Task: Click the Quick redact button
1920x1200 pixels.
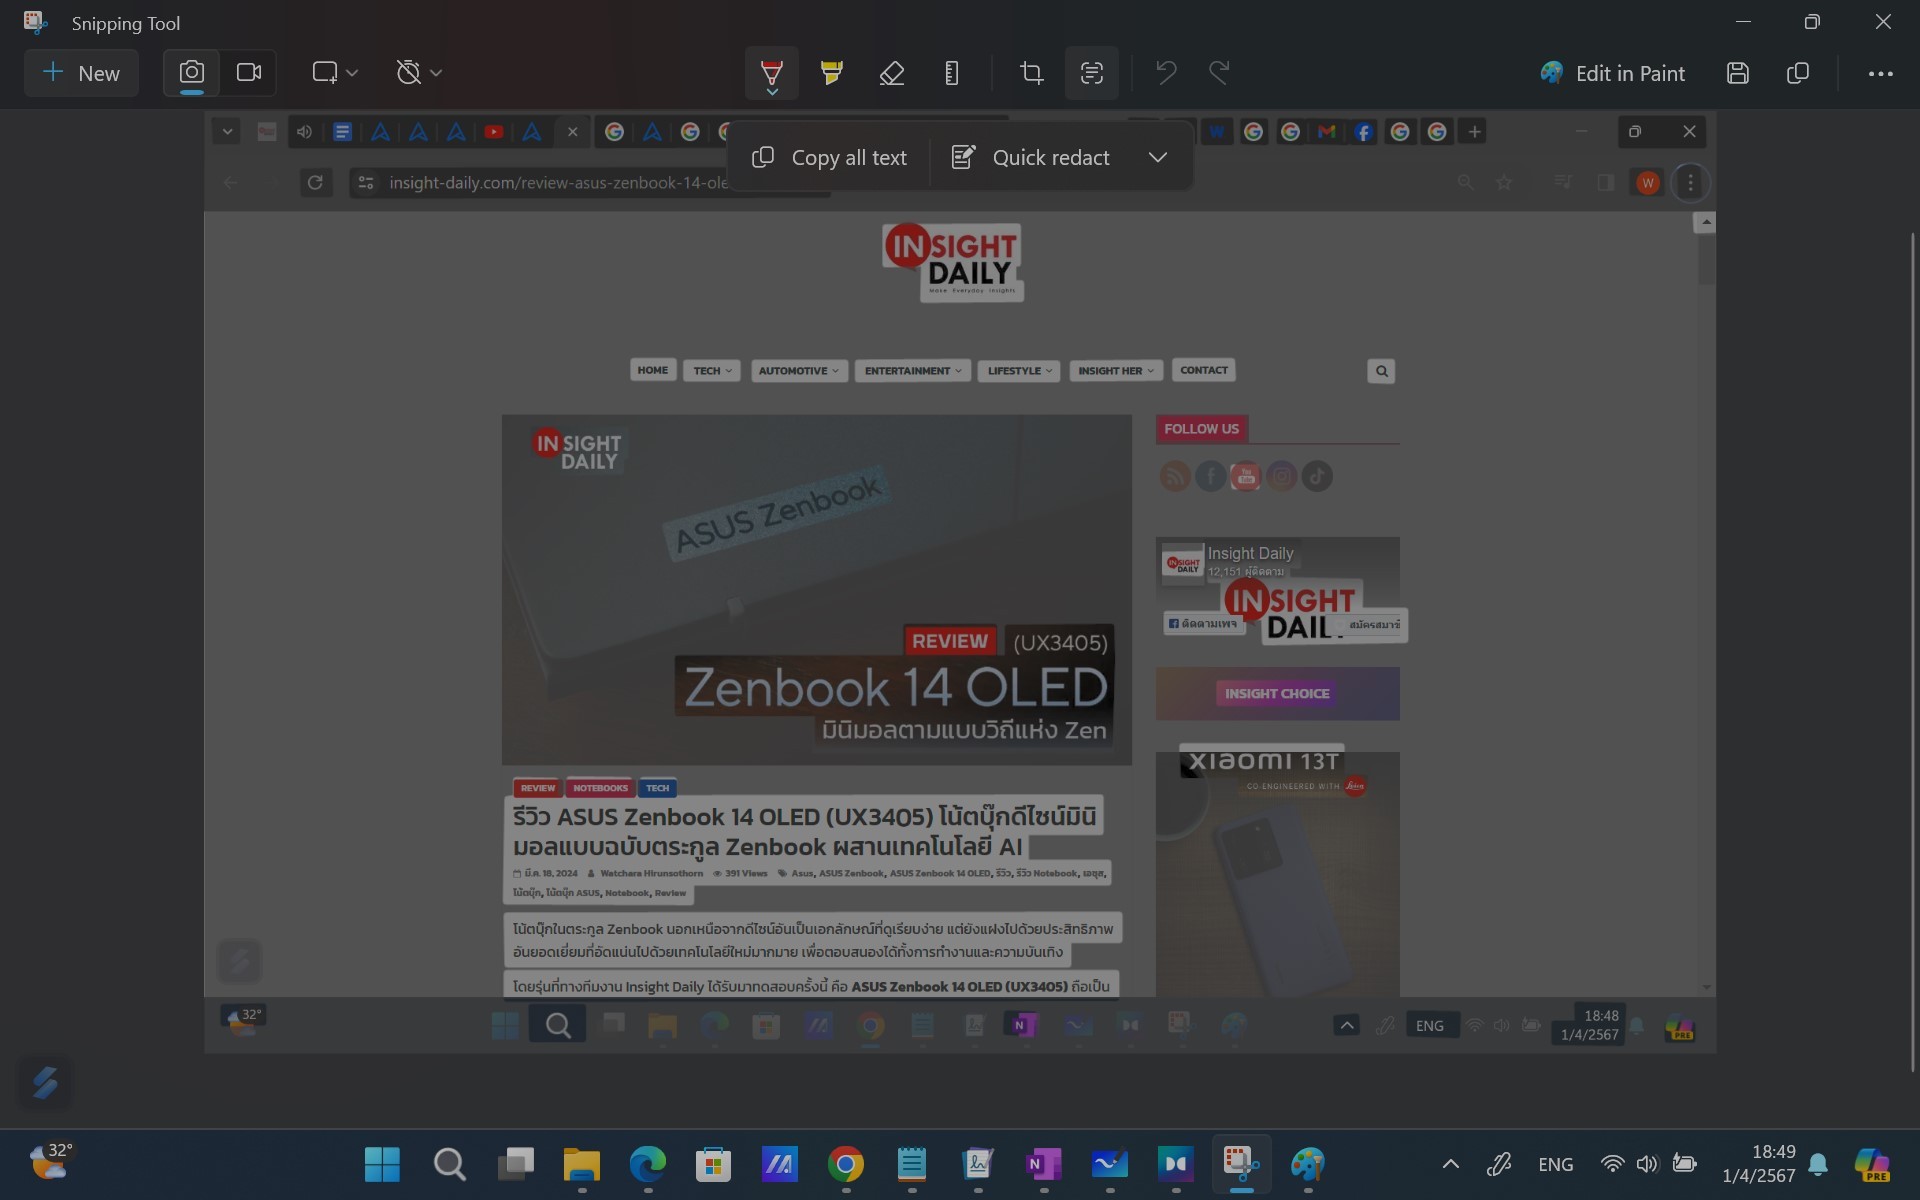Action: tap(1031, 157)
